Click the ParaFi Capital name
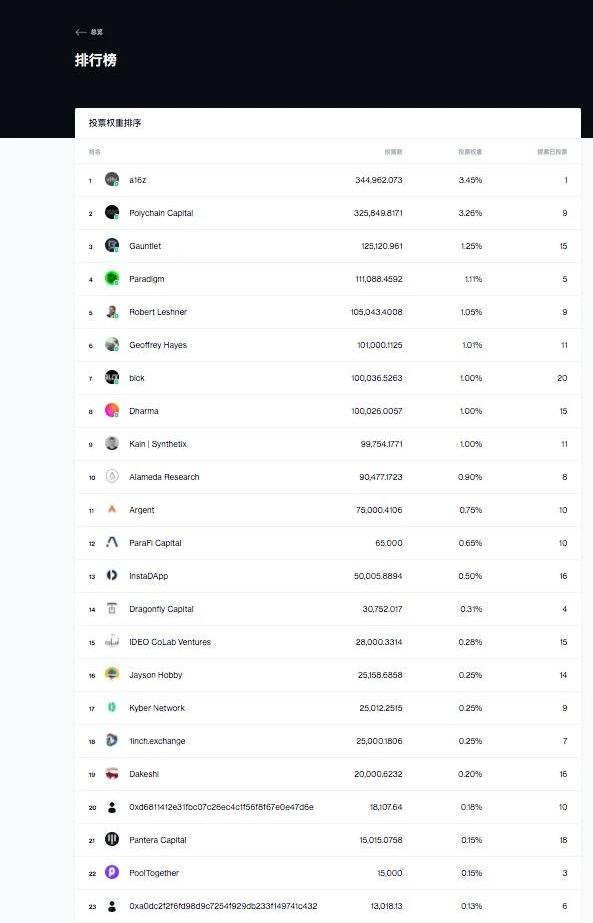This screenshot has height=923, width=593. point(155,543)
